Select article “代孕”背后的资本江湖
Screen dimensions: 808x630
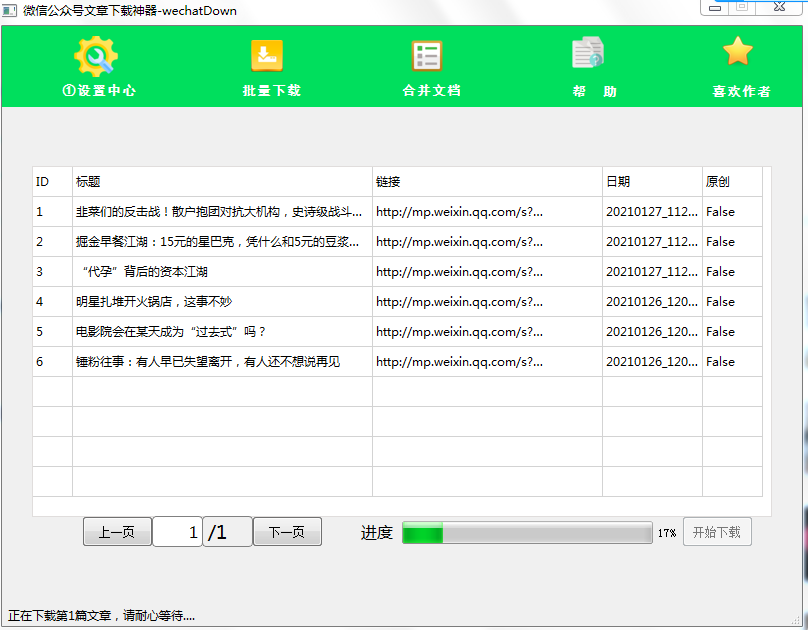[222, 271]
